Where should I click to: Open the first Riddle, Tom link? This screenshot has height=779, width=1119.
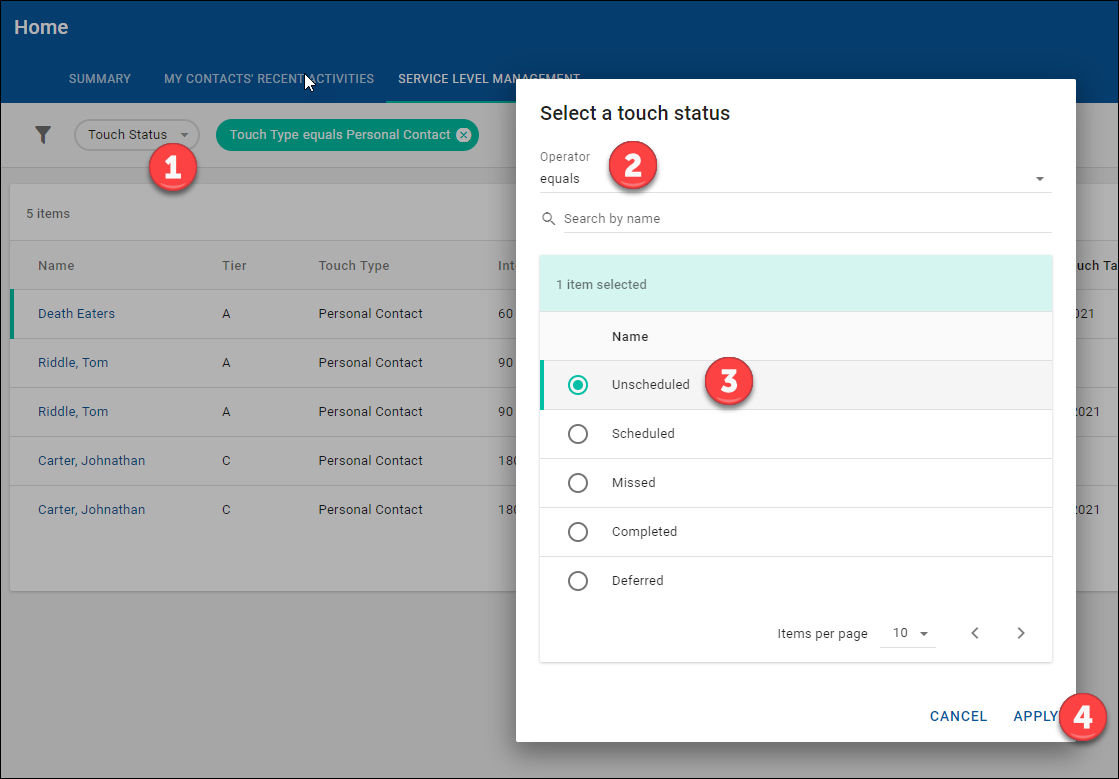coord(73,362)
